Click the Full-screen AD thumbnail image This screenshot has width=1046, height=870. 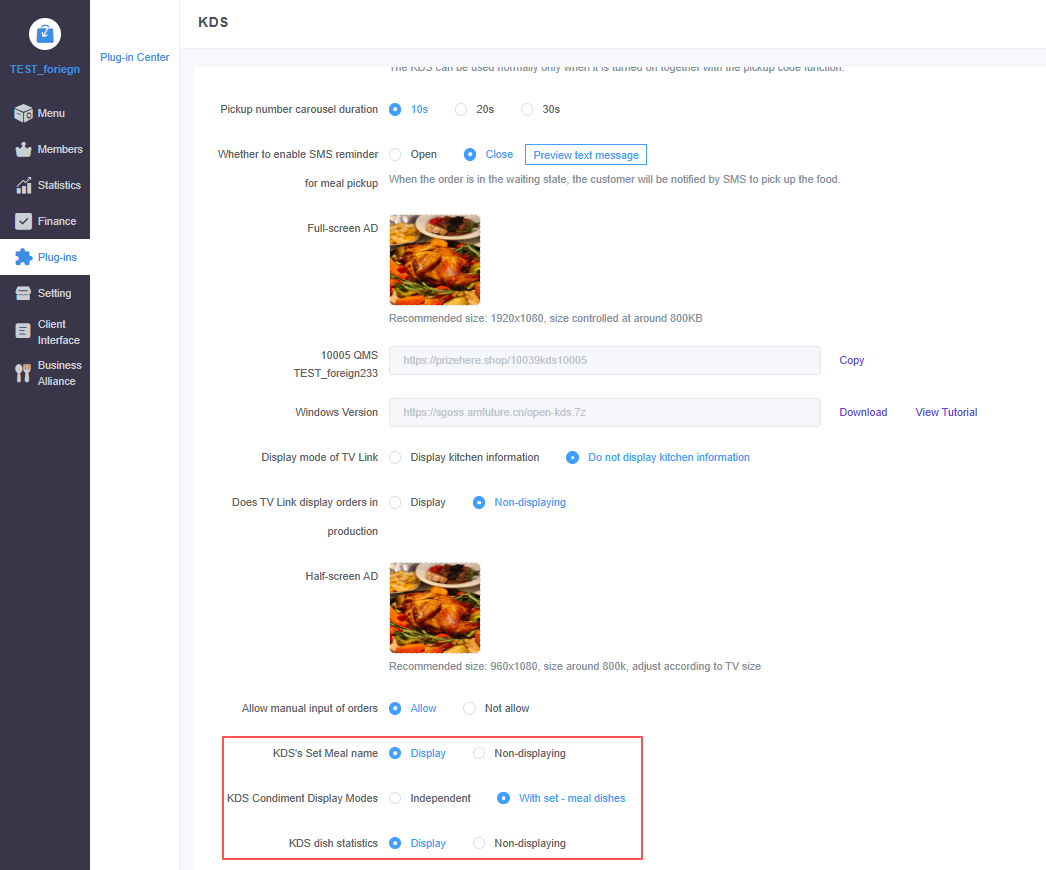[434, 260]
